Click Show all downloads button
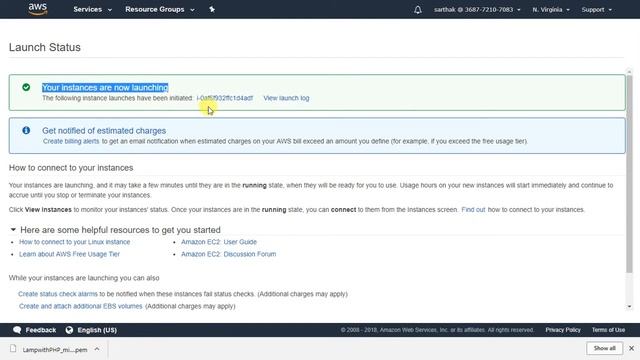This screenshot has width=640, height=360. coord(604,348)
